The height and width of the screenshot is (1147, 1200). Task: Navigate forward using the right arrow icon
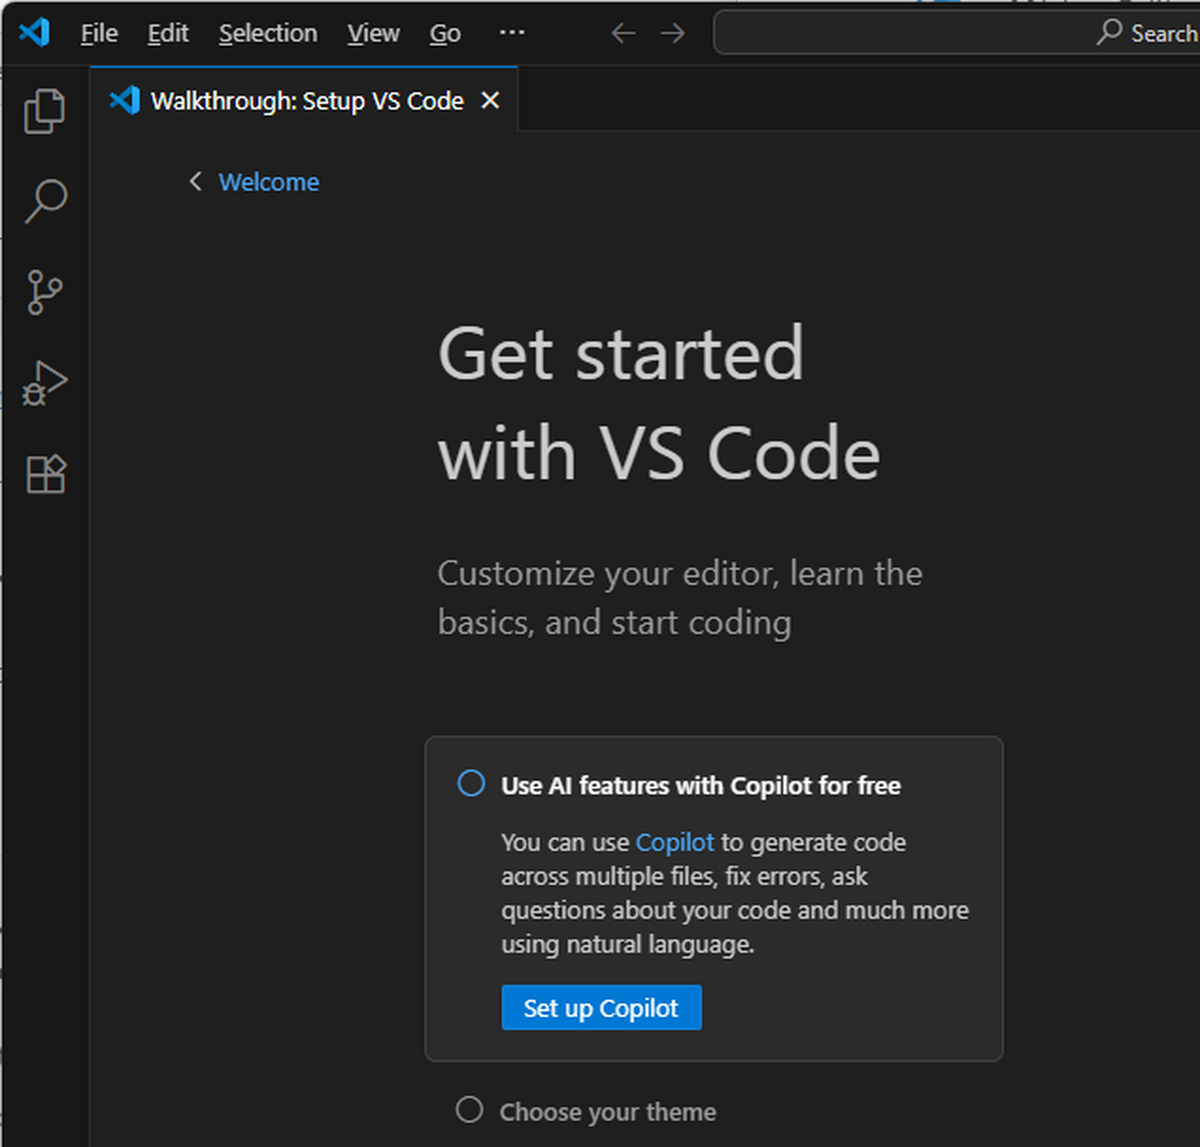pyautogui.click(x=672, y=33)
